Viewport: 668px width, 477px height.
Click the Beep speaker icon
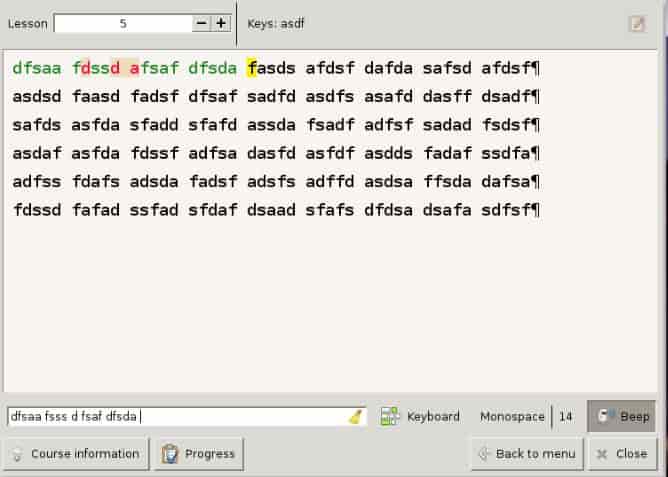click(x=605, y=415)
